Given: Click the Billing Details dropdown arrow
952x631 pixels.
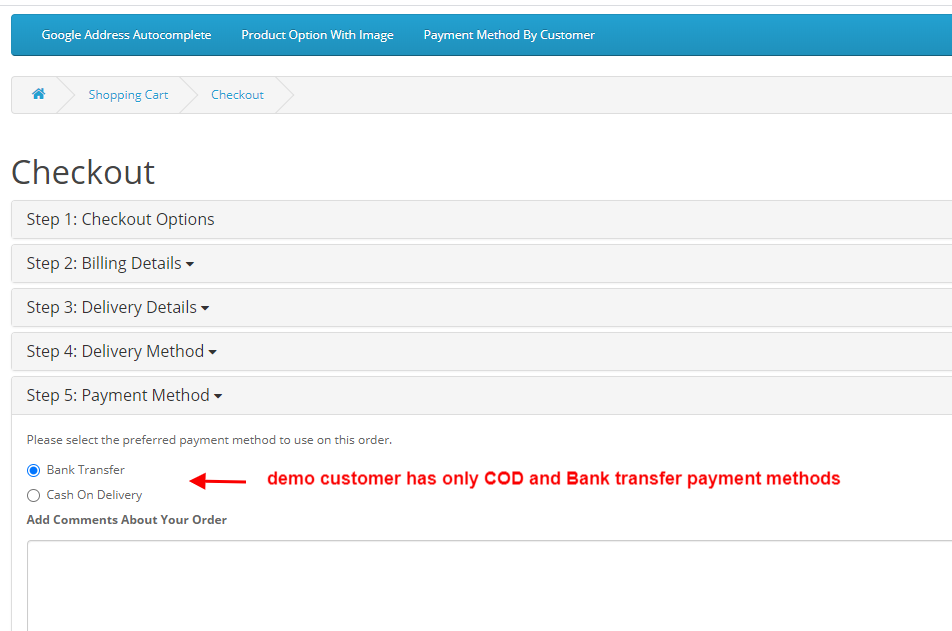Looking at the screenshot, I should pos(190,263).
